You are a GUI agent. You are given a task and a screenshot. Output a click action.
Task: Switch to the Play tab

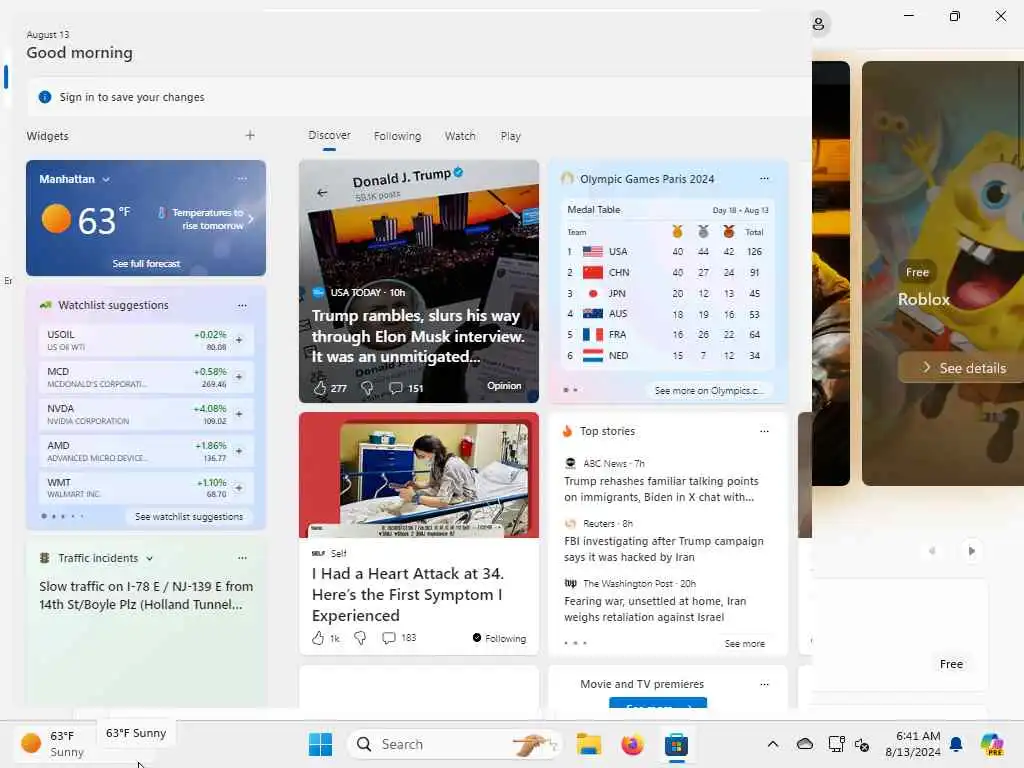coord(511,136)
